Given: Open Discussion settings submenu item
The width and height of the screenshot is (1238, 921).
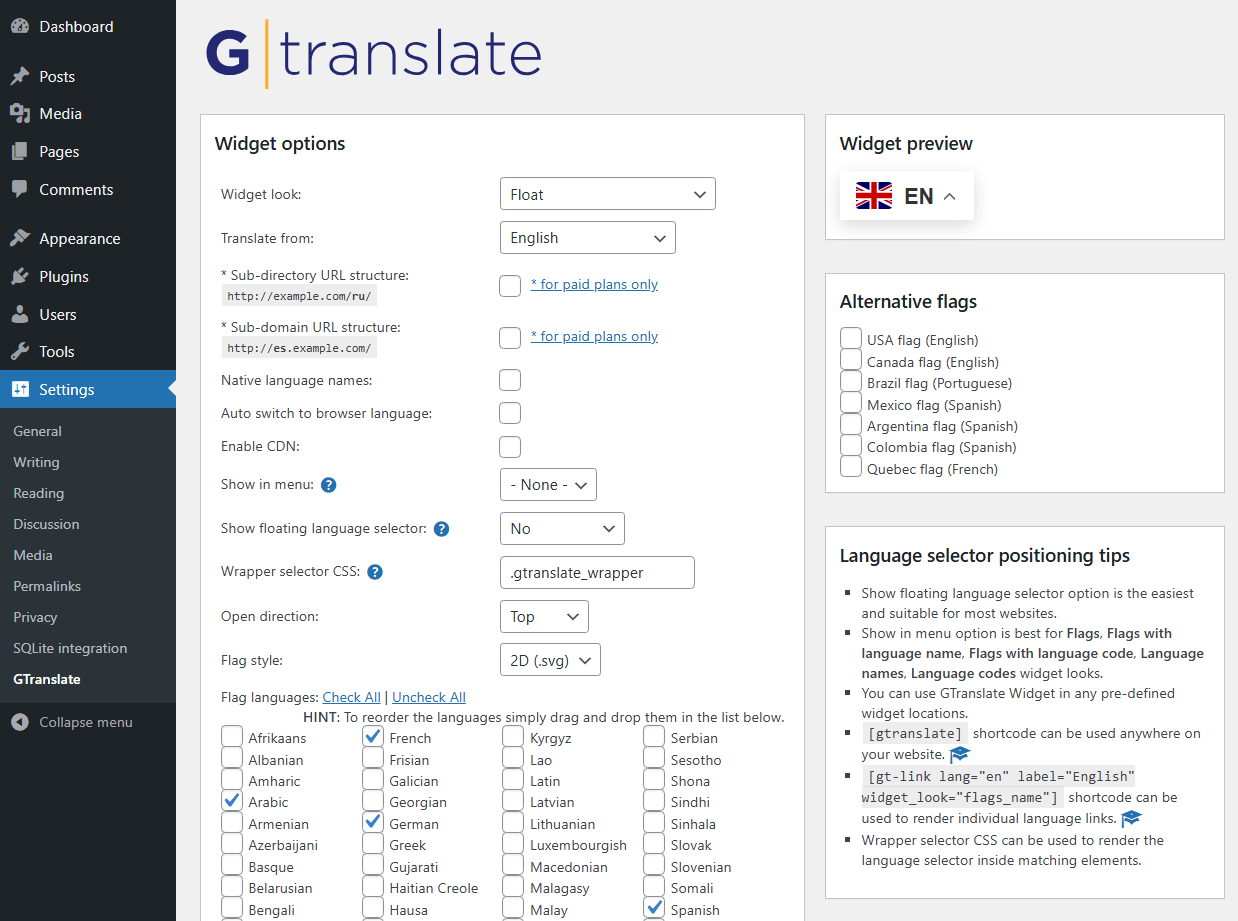Looking at the screenshot, I should [x=46, y=524].
